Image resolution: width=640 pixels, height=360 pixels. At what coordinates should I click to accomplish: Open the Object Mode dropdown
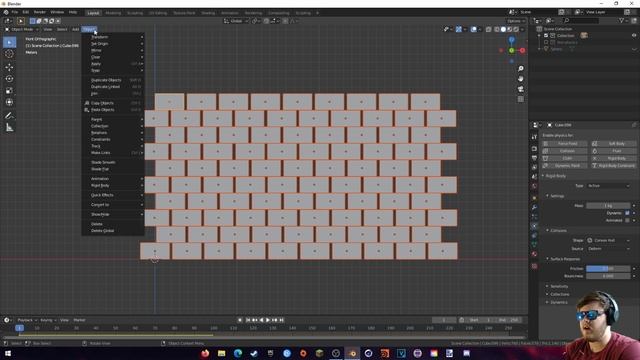22,29
